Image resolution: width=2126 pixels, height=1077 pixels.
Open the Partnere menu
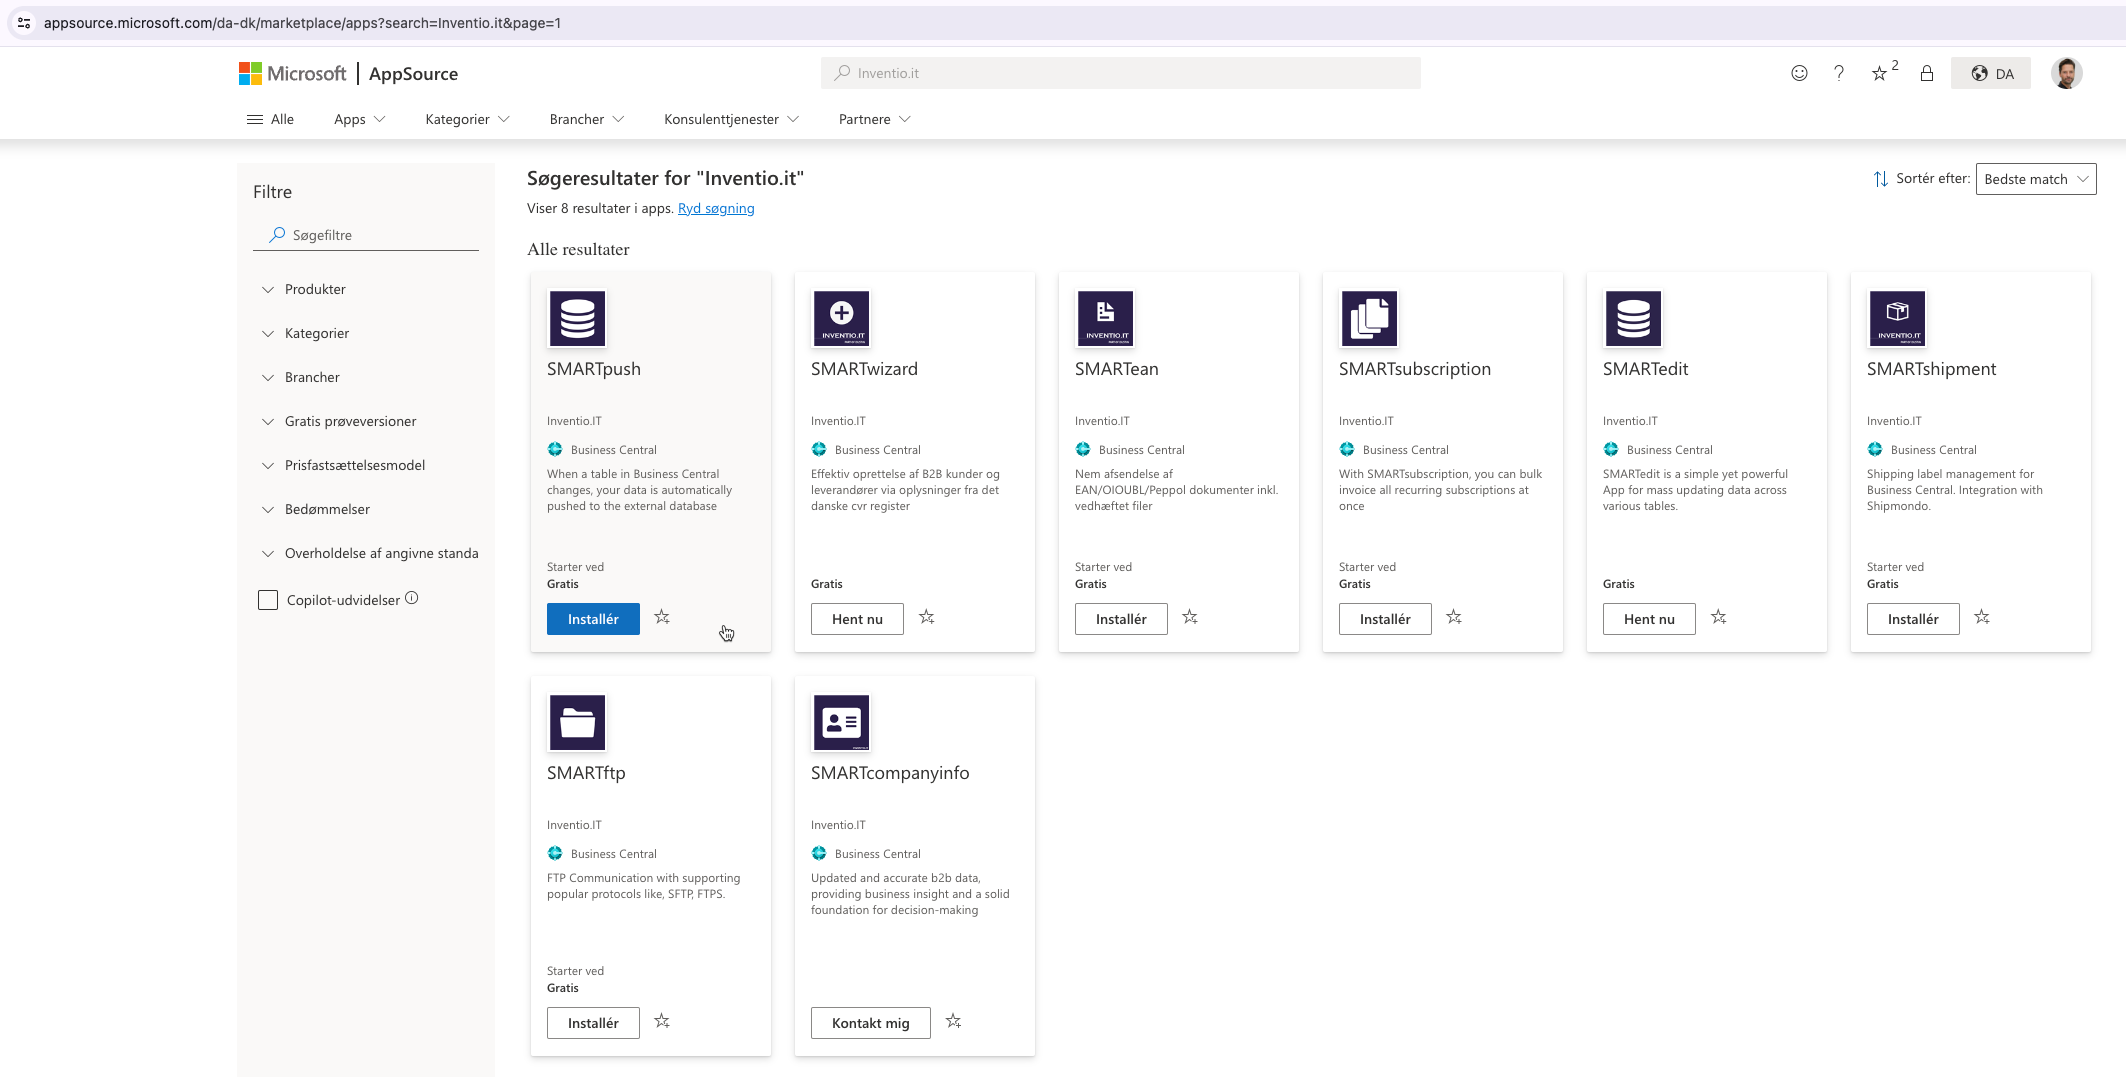pyautogui.click(x=874, y=119)
